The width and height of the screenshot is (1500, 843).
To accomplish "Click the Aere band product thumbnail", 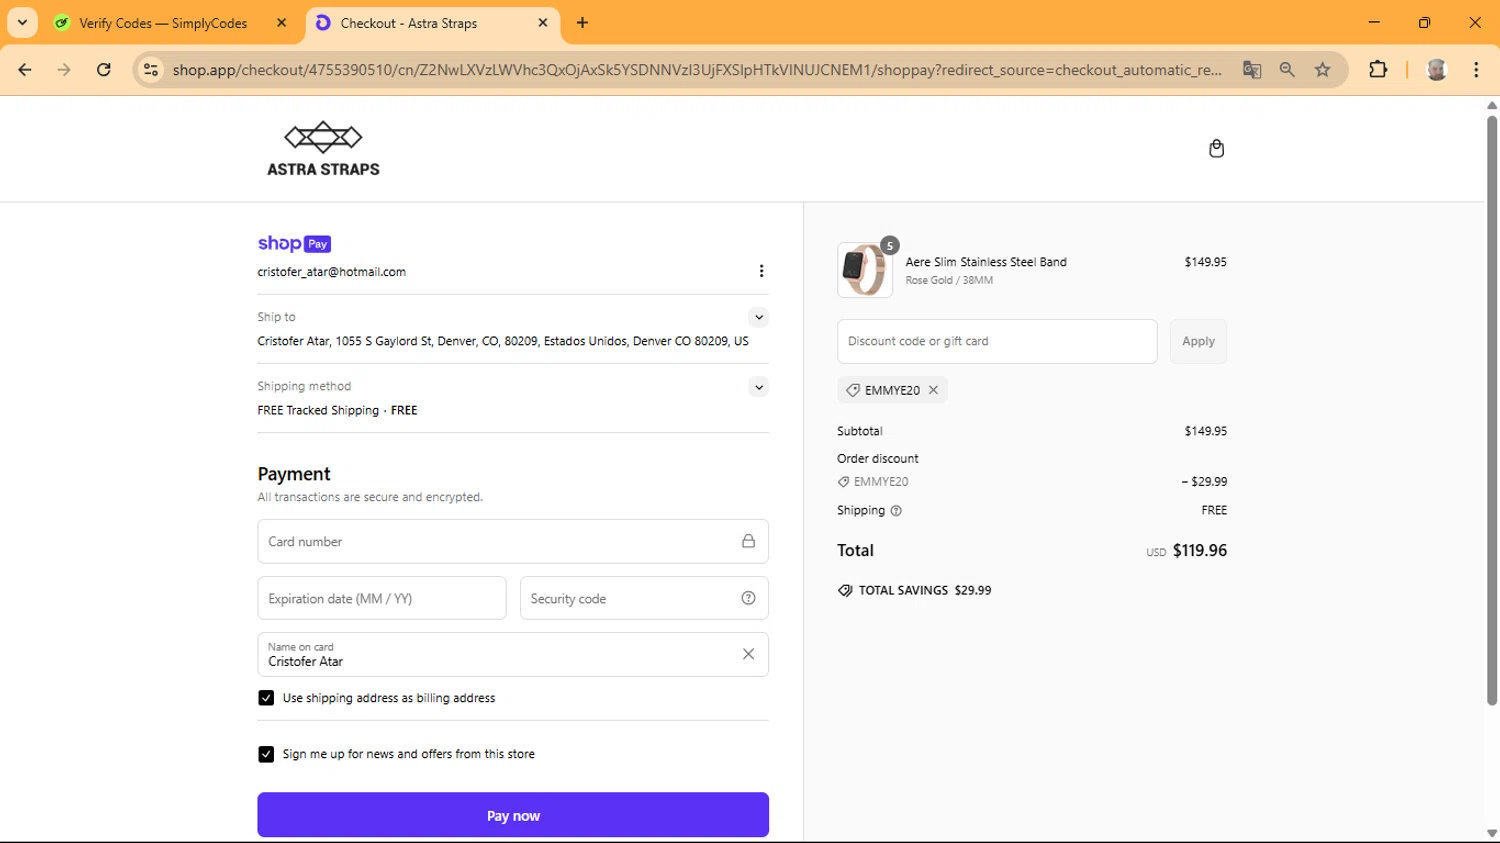I will (x=864, y=270).
